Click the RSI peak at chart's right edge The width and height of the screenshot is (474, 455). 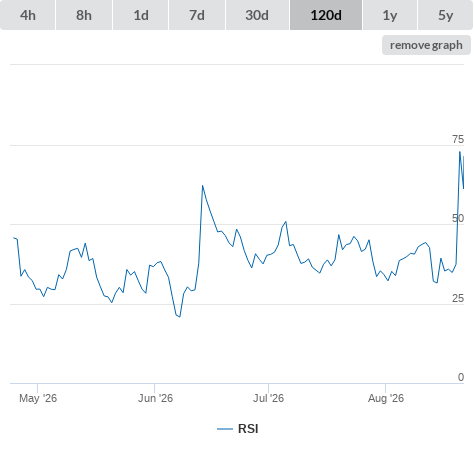[x=460, y=152]
